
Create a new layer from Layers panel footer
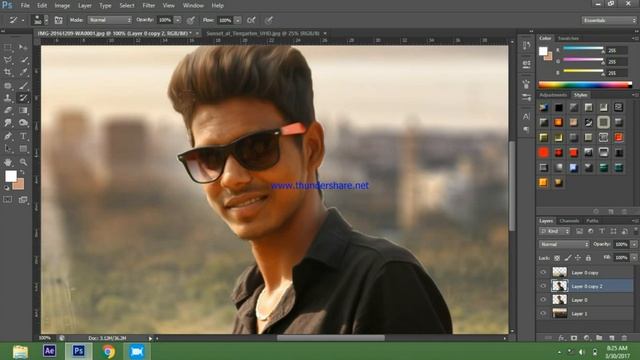pyautogui.click(x=612, y=338)
